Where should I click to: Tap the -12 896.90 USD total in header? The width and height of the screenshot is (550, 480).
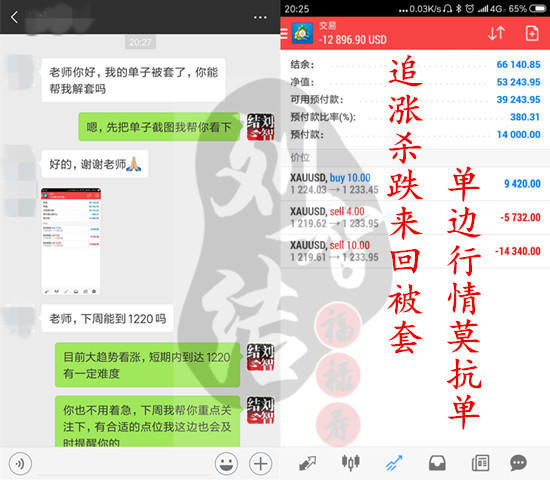[353, 39]
